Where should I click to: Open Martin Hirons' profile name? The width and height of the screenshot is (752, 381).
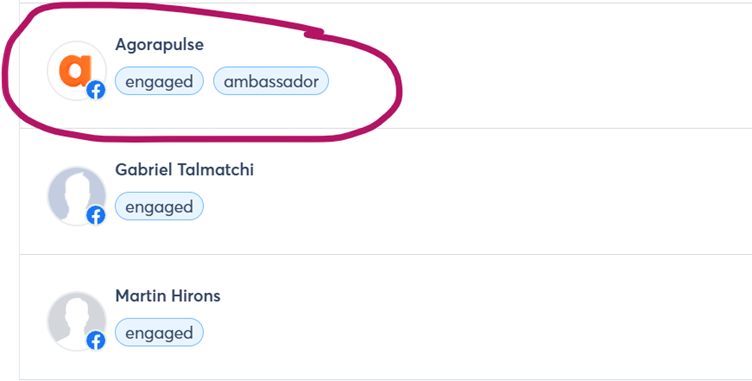168,296
